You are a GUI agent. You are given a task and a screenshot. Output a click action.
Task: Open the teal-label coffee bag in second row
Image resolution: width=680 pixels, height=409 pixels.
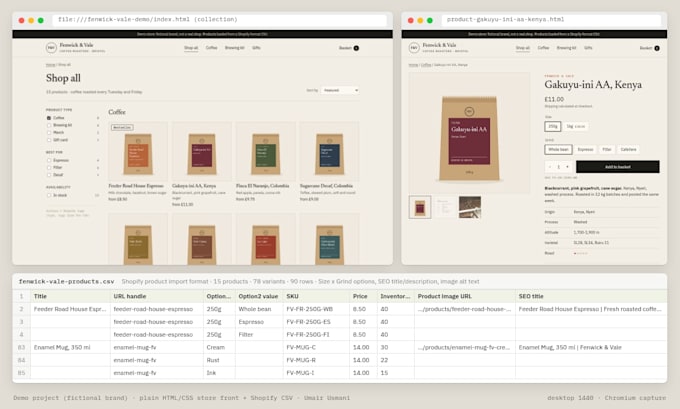[x=329, y=239]
